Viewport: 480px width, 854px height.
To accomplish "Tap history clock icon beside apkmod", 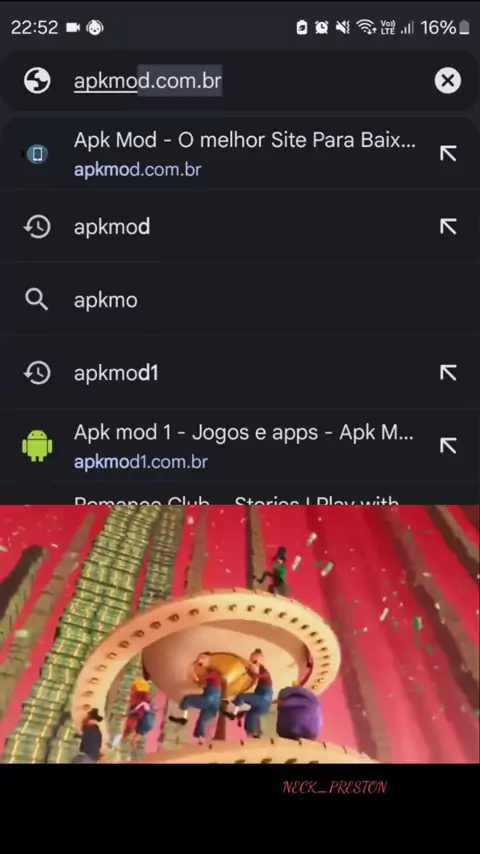I will 37,227.
